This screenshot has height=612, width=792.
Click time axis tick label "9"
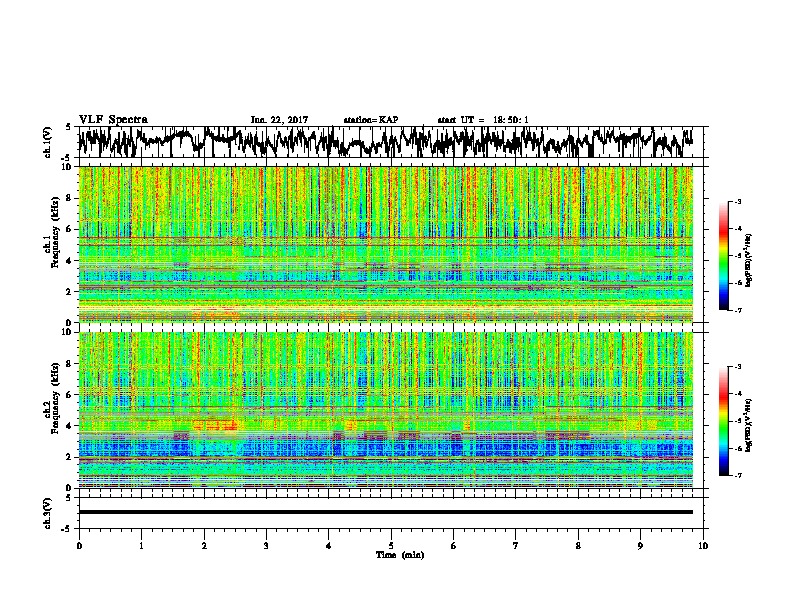point(640,546)
